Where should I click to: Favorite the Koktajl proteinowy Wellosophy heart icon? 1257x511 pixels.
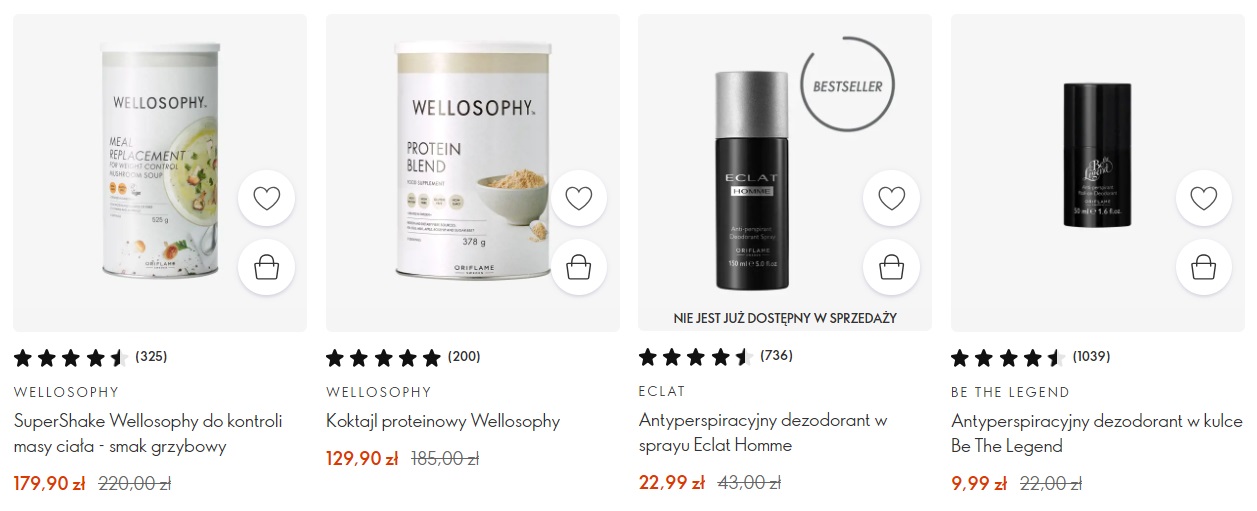tap(579, 198)
